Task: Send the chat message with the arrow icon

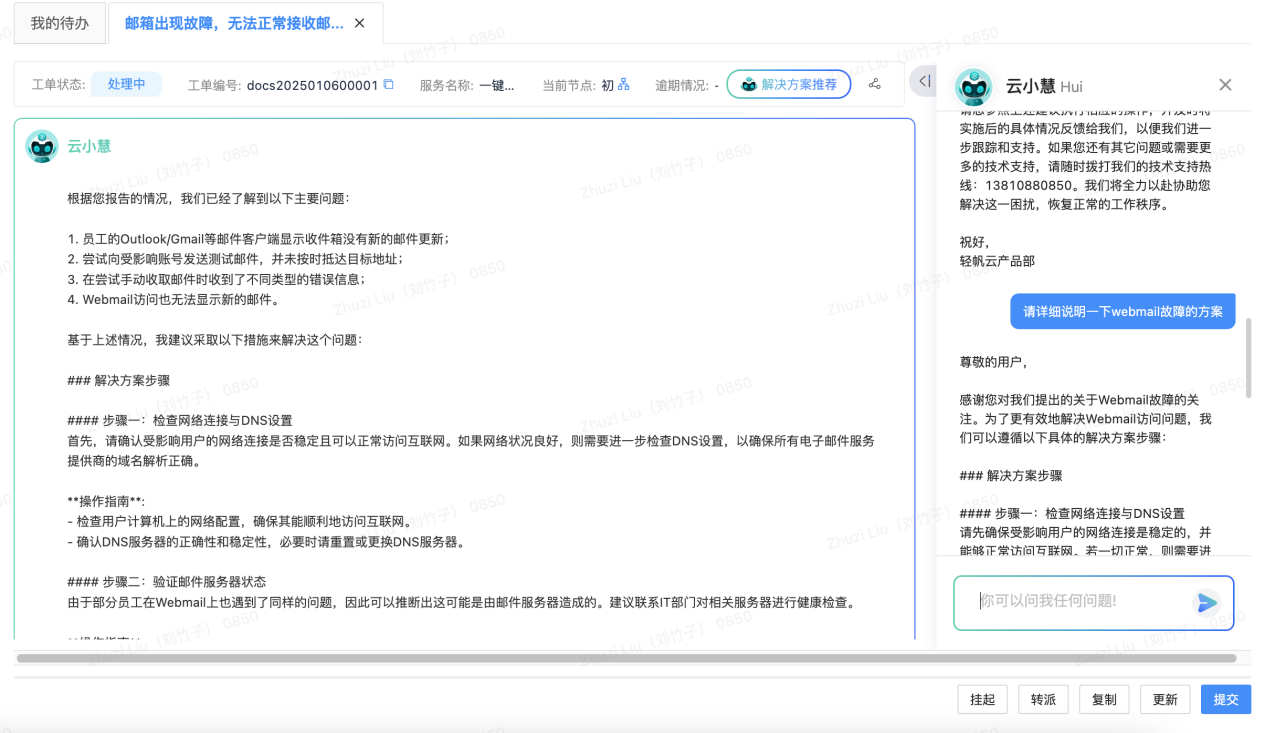Action: point(1207,602)
